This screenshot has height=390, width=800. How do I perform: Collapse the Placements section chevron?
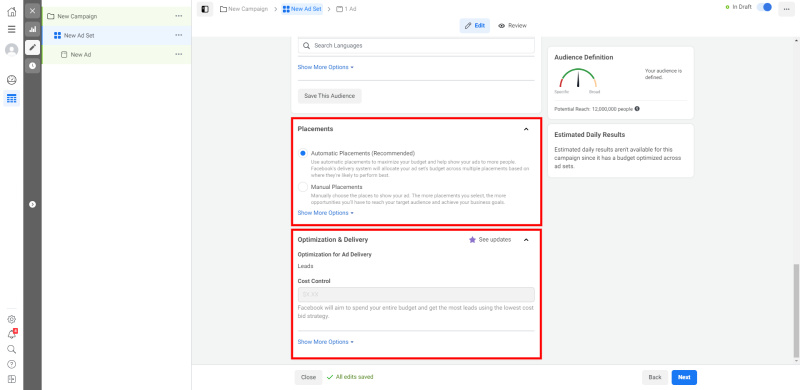(x=526, y=129)
